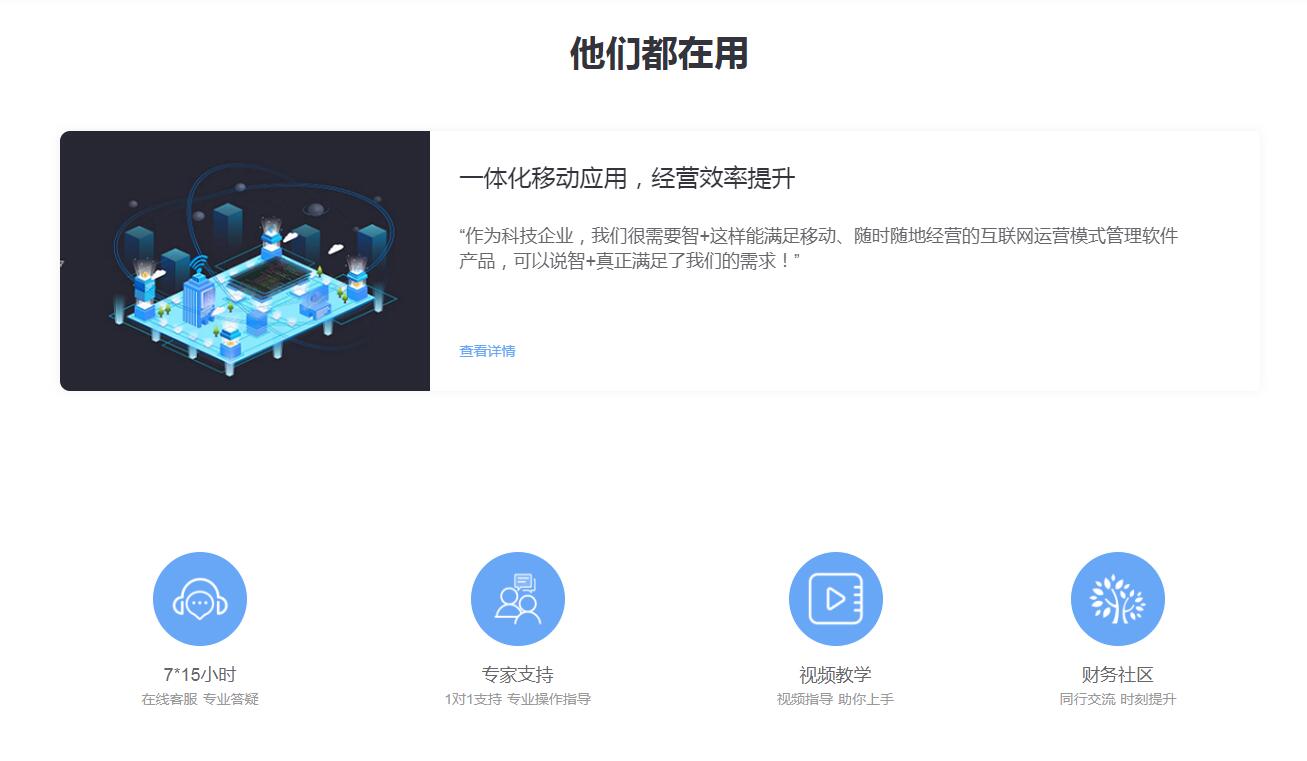Click the text 1对1支持 专业操作指导
The width and height of the screenshot is (1307, 761).
(x=518, y=699)
